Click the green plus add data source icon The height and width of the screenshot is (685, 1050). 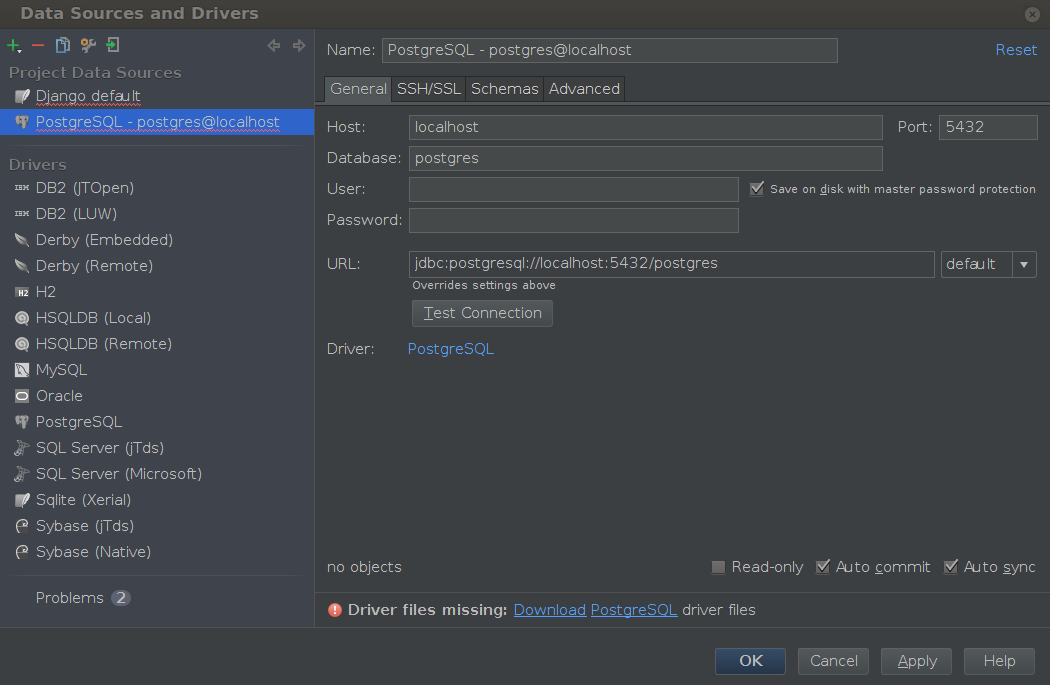pyautogui.click(x=13, y=46)
